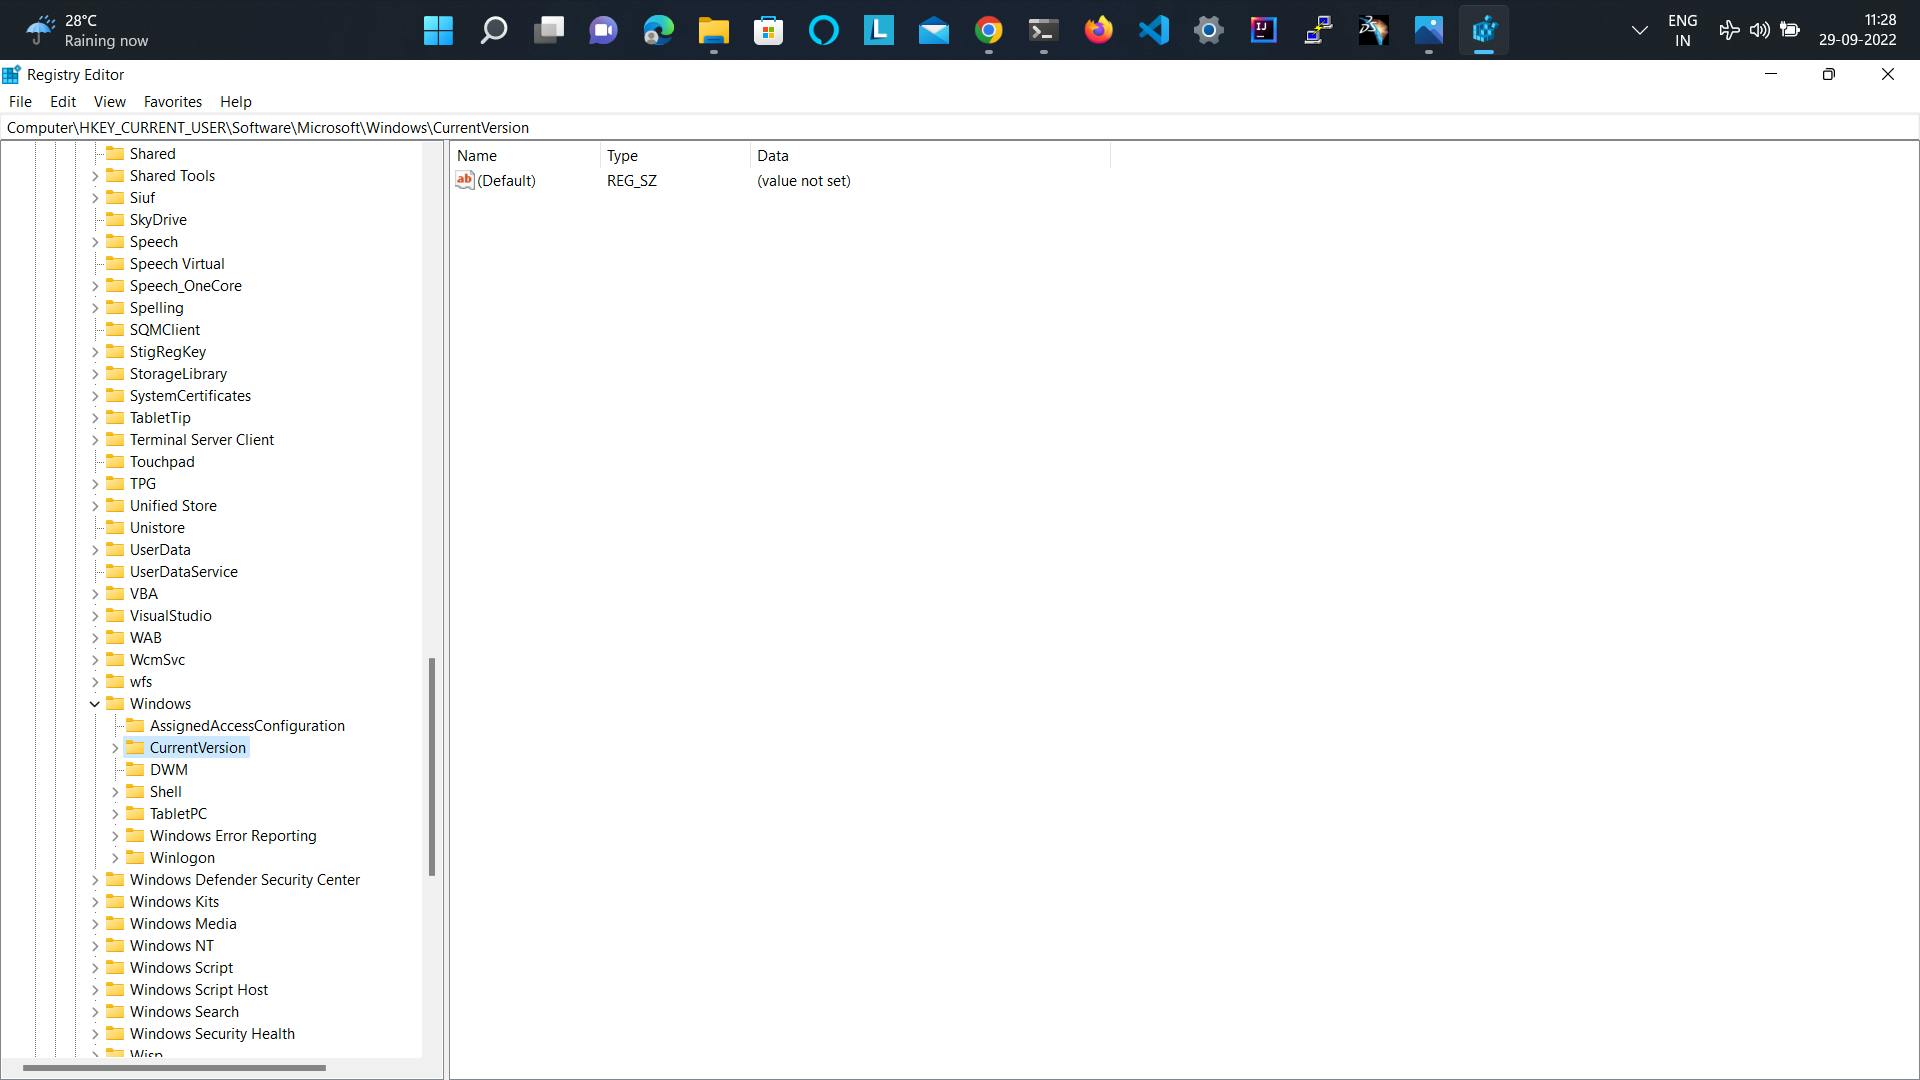Launch Firefox from taskbar

[x=1098, y=30]
